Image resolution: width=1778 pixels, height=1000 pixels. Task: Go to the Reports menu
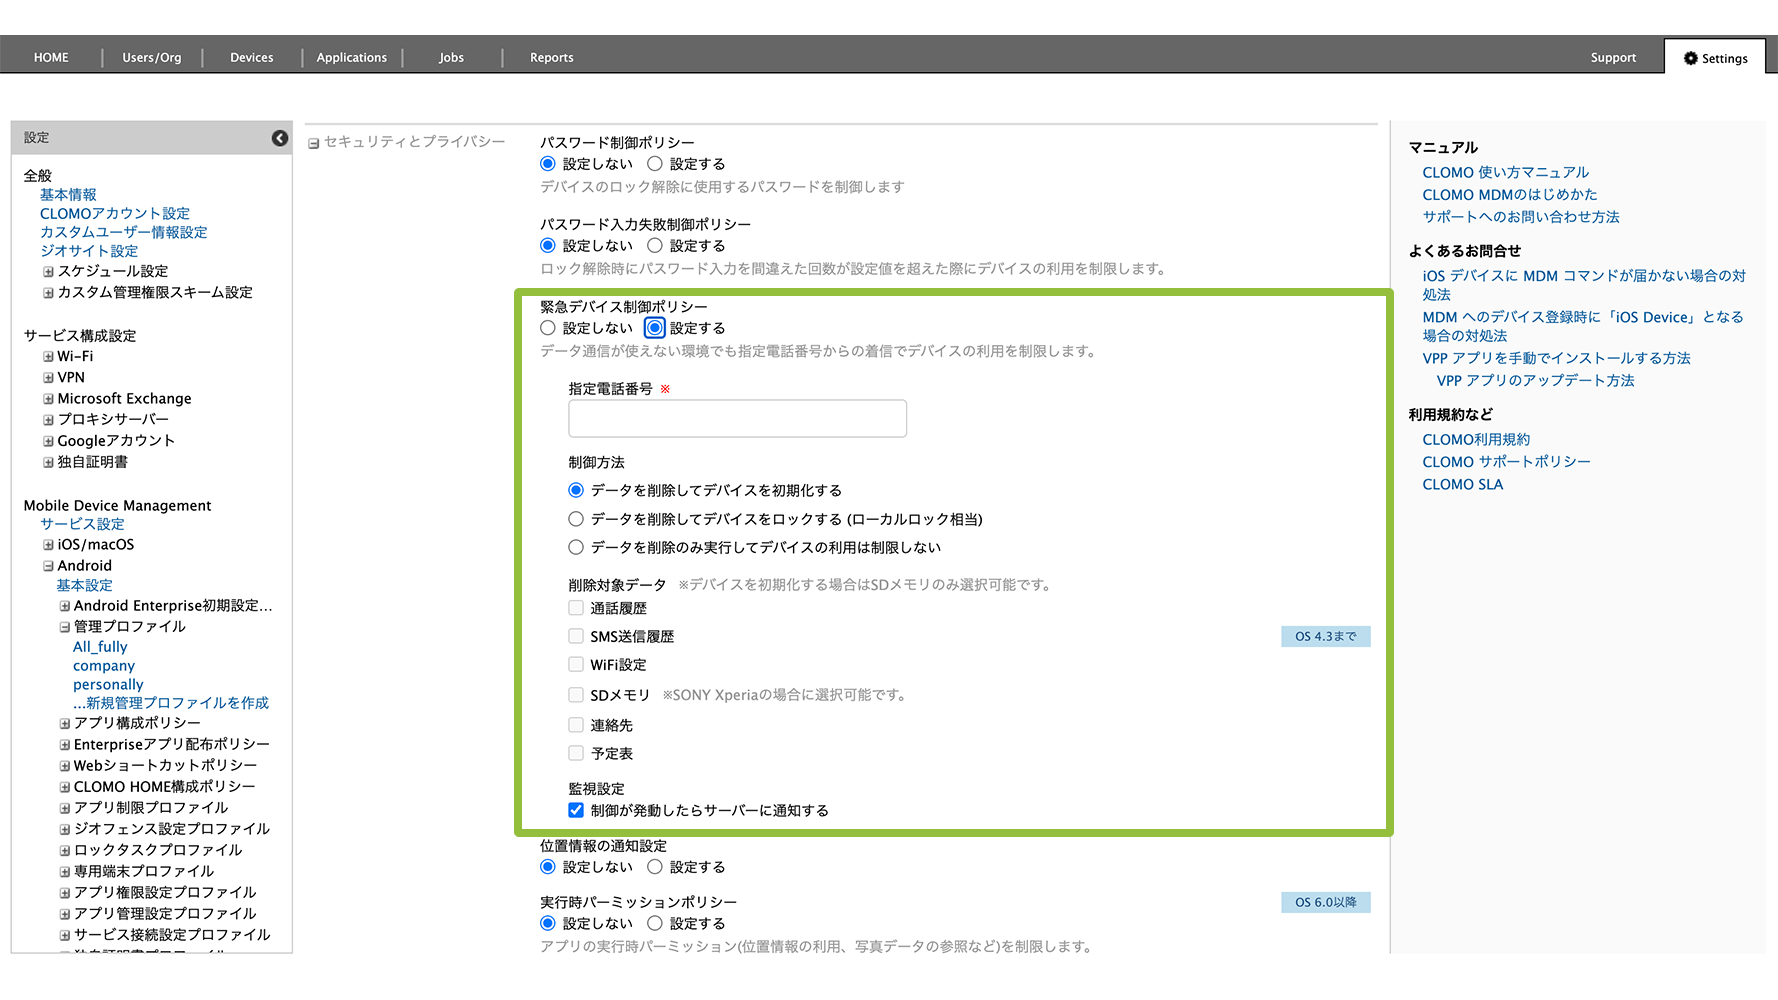pos(551,57)
